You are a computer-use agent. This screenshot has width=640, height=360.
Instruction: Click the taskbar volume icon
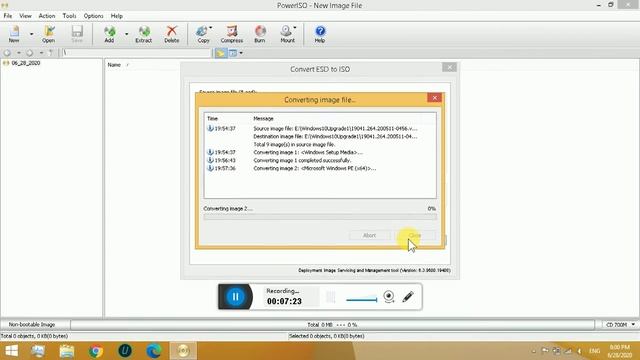579,351
